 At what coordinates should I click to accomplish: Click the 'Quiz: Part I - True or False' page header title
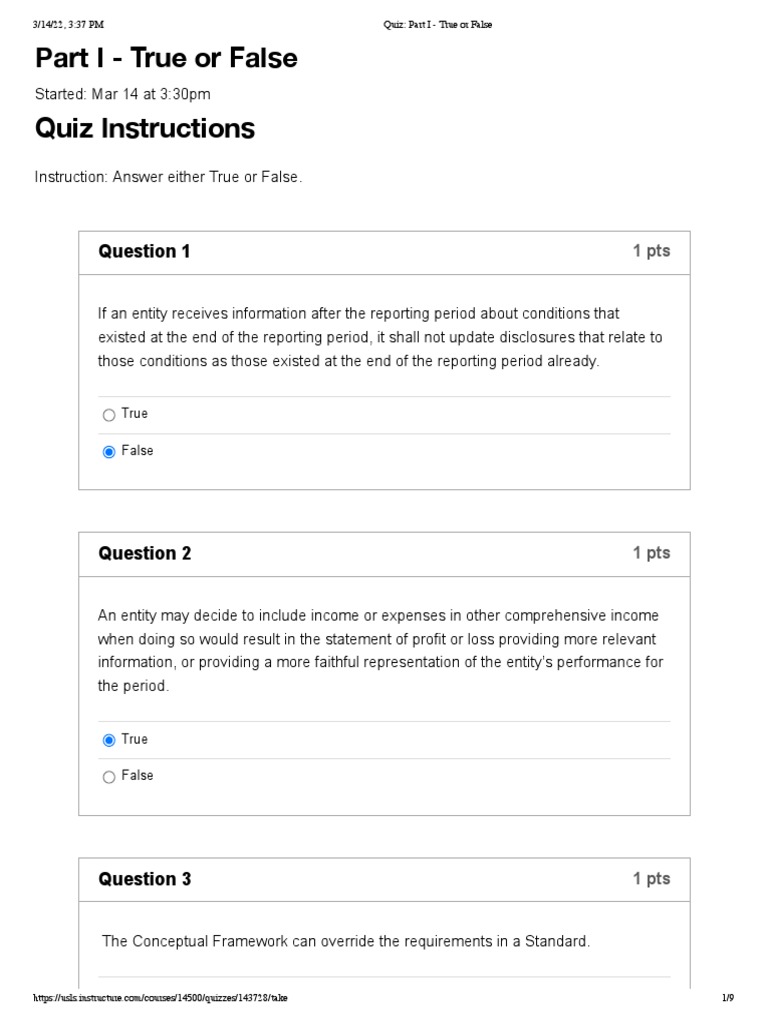pos(438,25)
